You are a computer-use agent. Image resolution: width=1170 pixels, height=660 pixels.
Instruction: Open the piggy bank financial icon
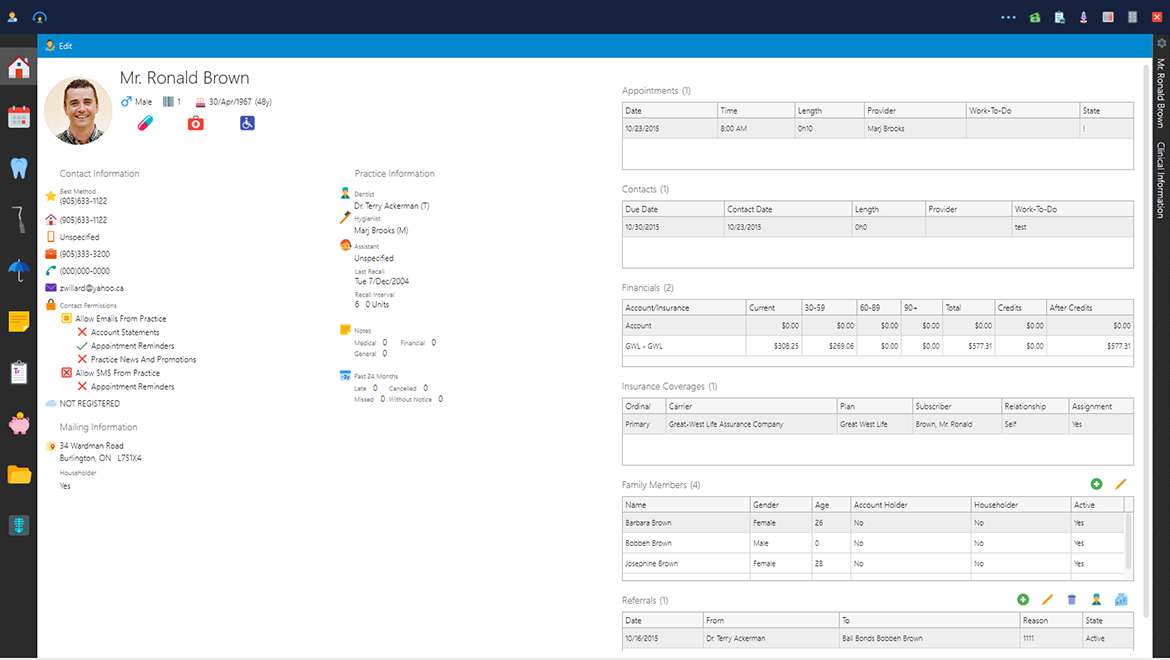pos(18,423)
